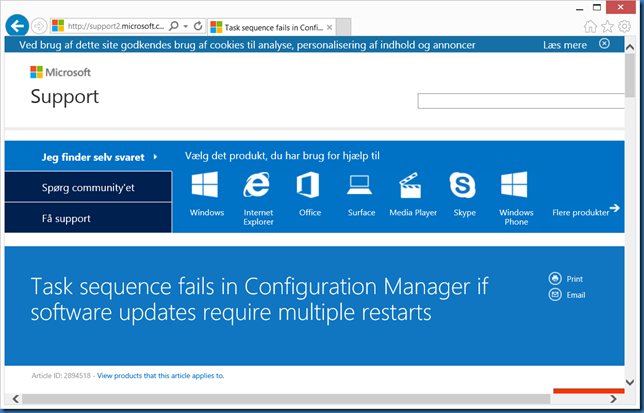The image size is (644, 413).
Task: Open the browser Home icon
Action: point(591,25)
